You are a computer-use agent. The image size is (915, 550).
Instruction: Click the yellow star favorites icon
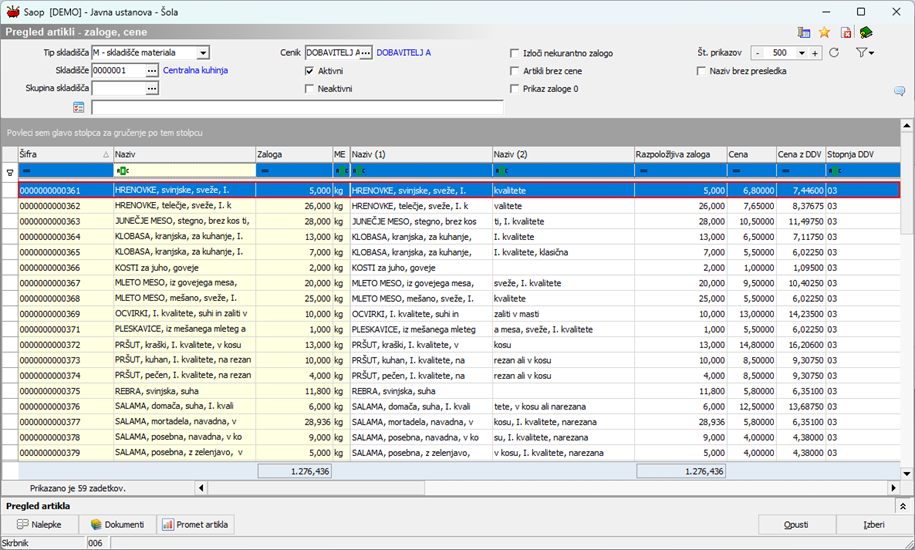824,33
